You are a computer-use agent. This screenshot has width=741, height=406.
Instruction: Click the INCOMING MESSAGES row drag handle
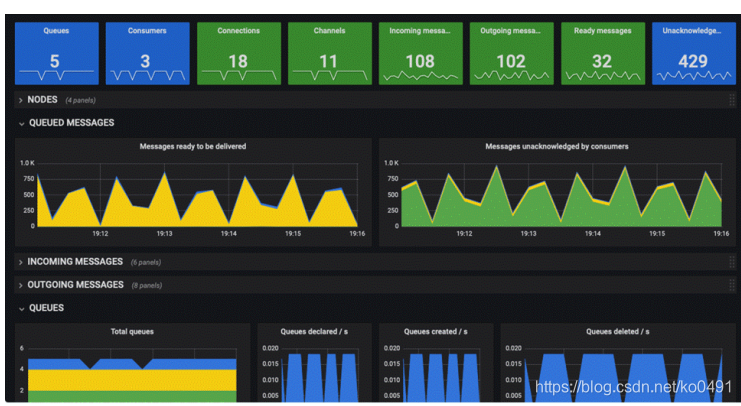(x=732, y=262)
